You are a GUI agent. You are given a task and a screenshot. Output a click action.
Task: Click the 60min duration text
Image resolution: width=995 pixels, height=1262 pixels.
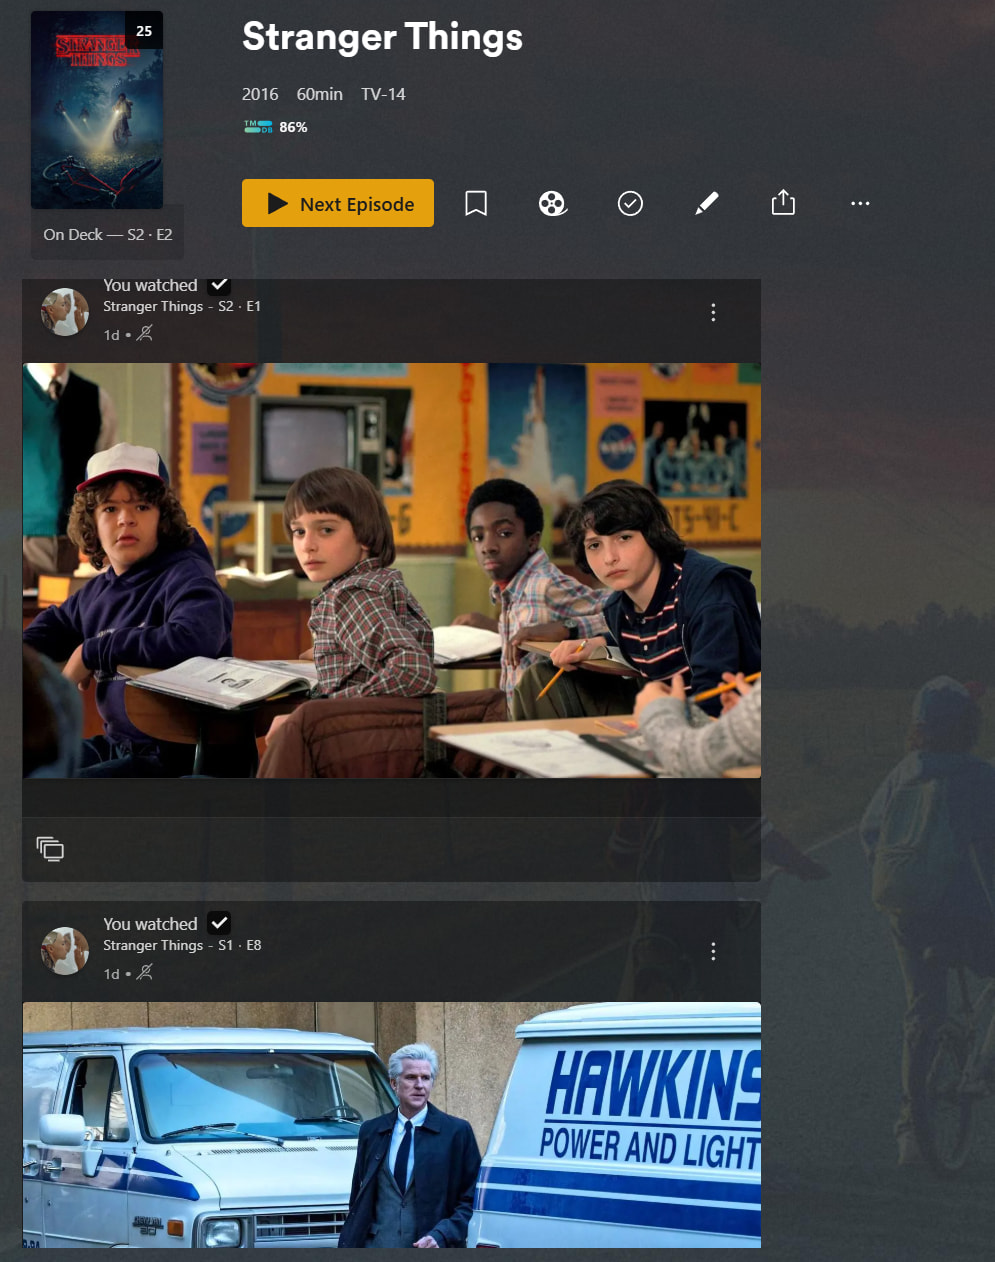[x=320, y=94]
